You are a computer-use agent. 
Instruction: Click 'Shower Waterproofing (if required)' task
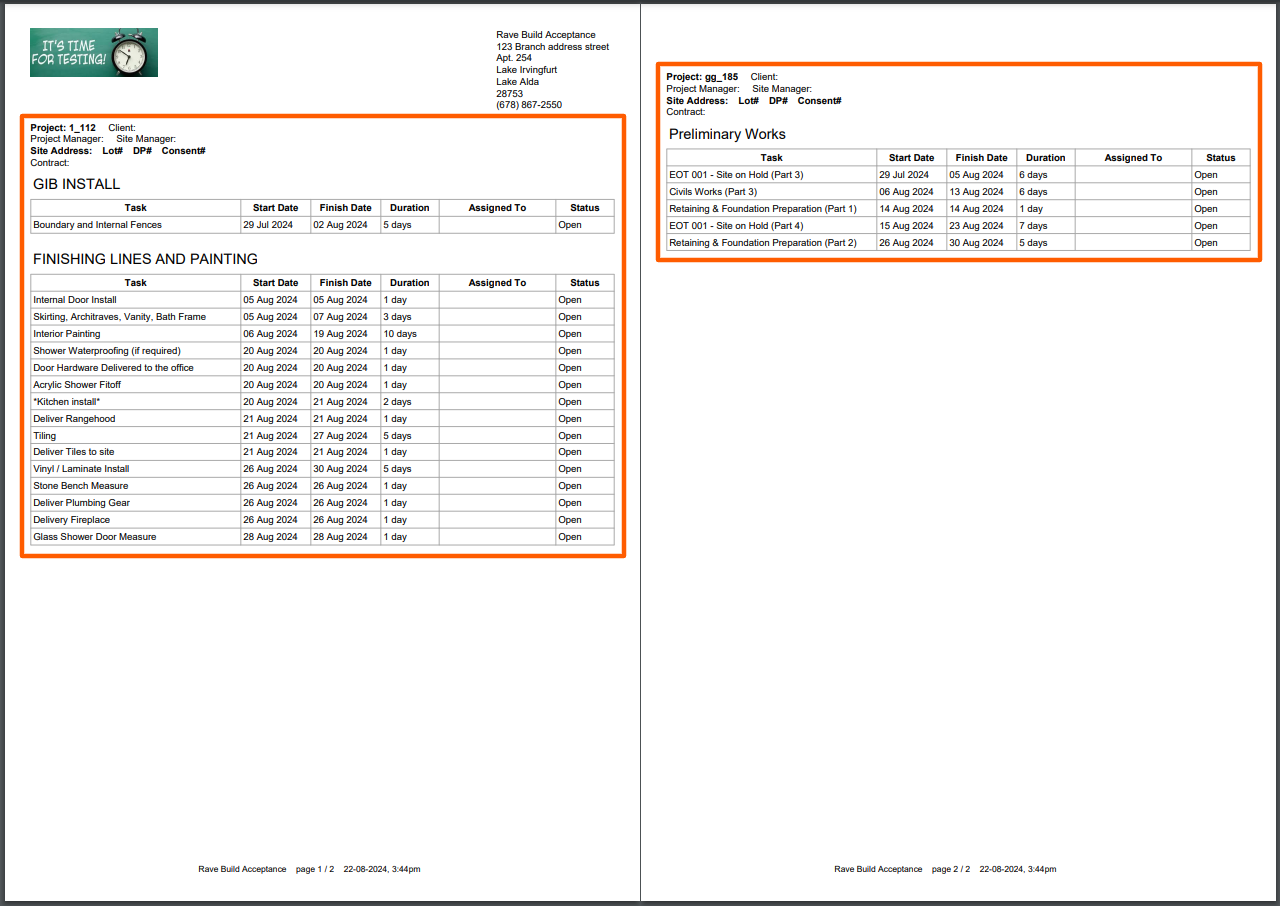point(107,351)
